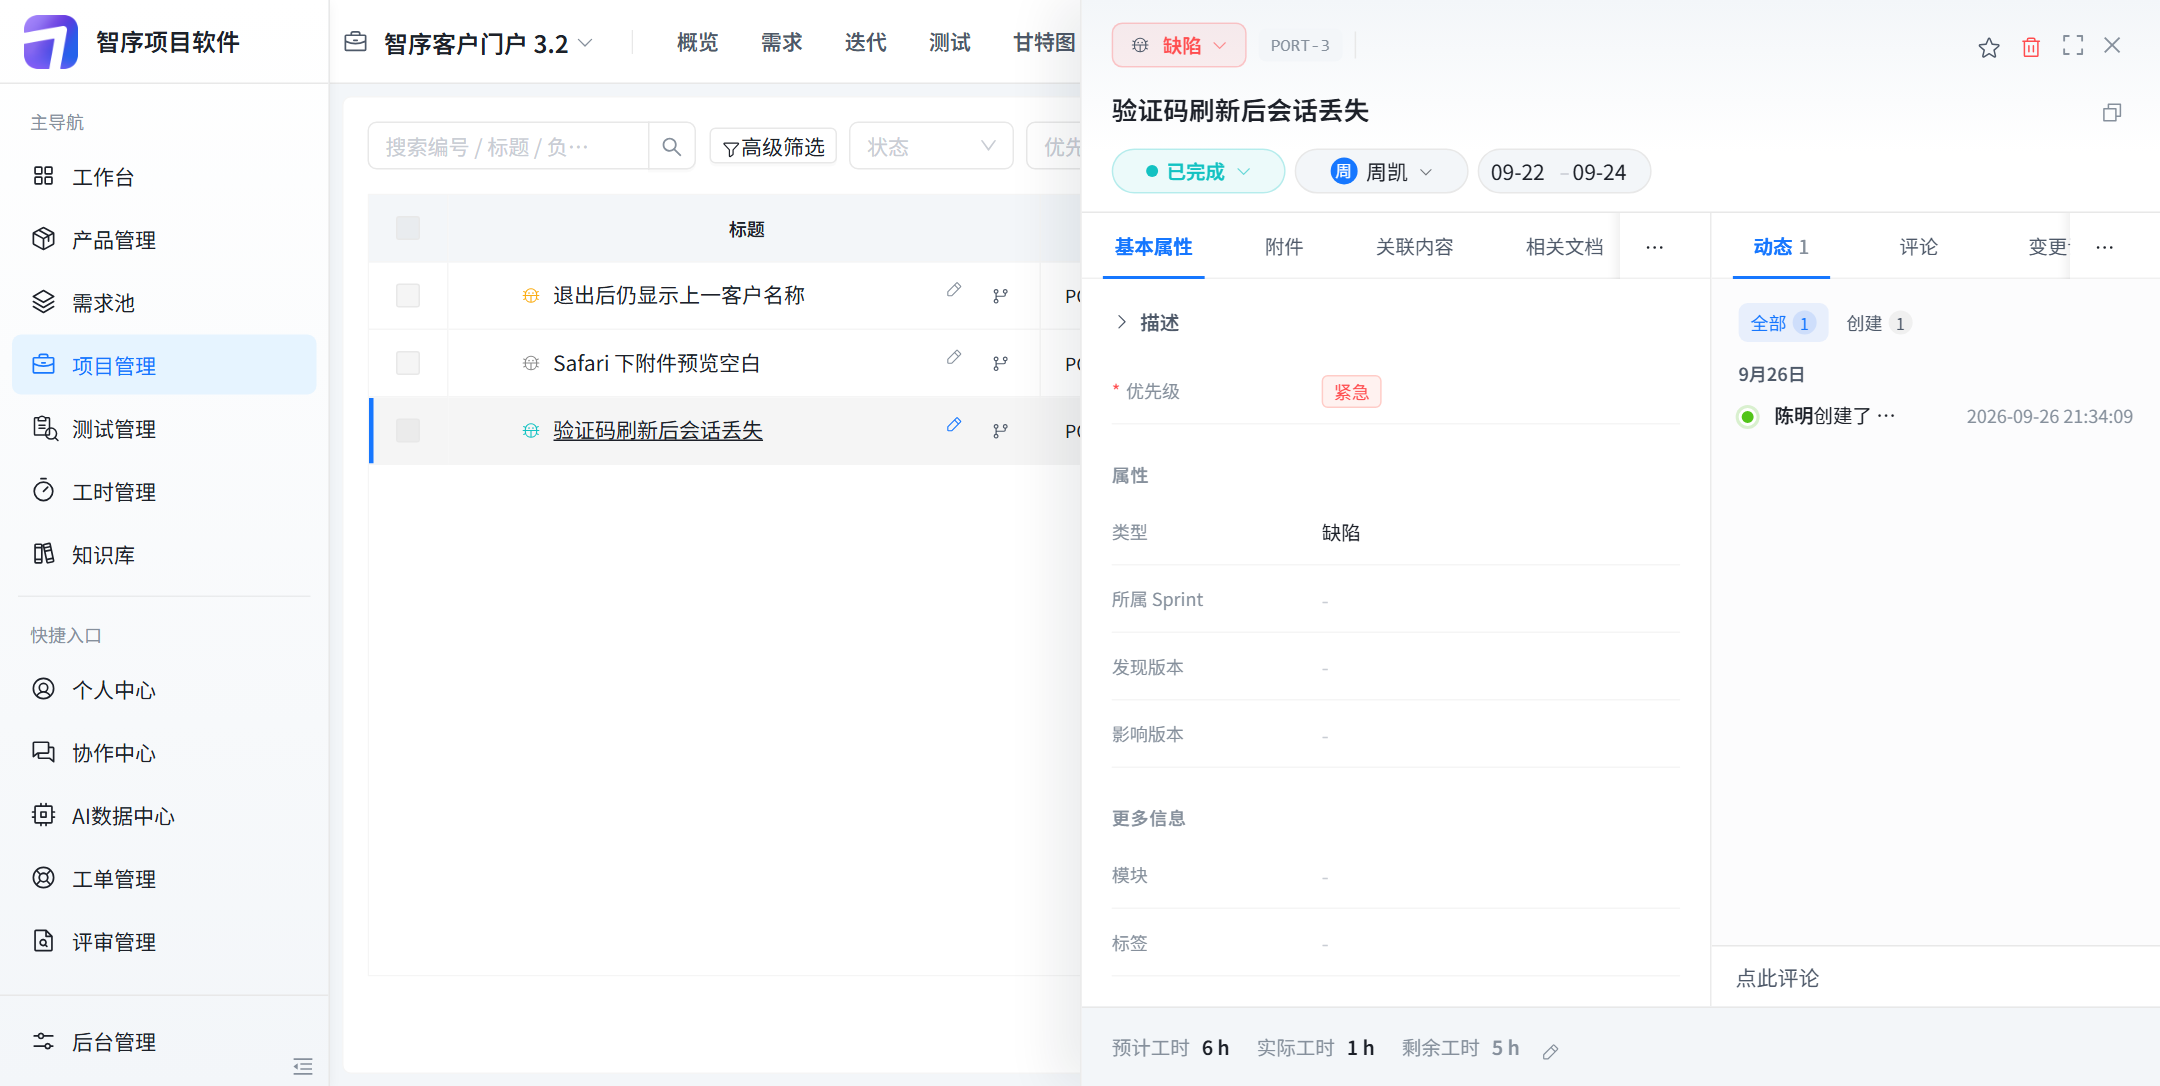Screen dimensions: 2160x1086
Task: Open 后台管理 settings
Action: coord(164,1042)
